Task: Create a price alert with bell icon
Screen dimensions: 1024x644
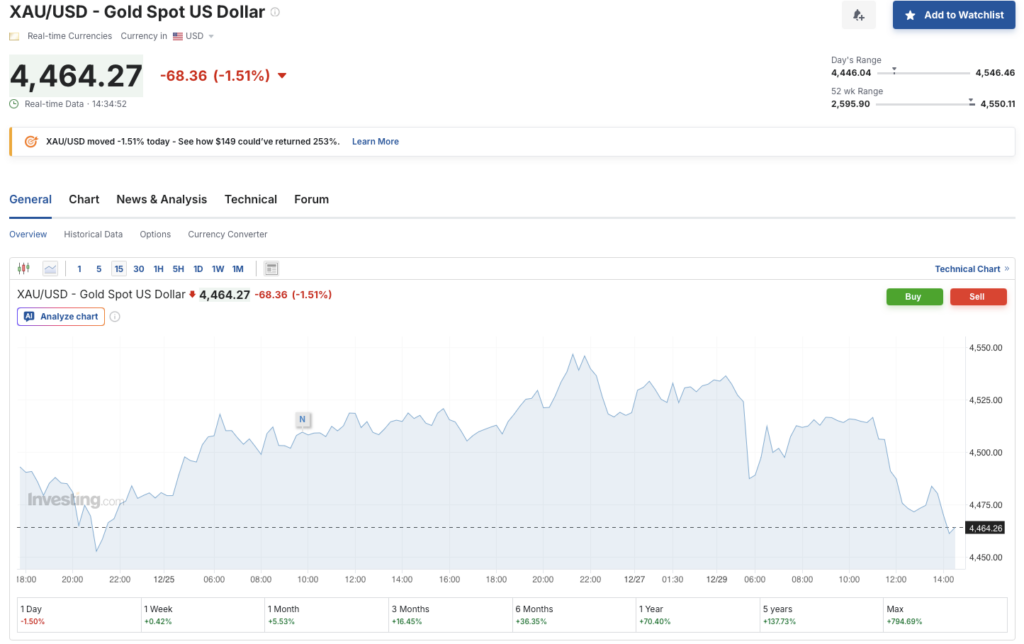Action: 858,14
